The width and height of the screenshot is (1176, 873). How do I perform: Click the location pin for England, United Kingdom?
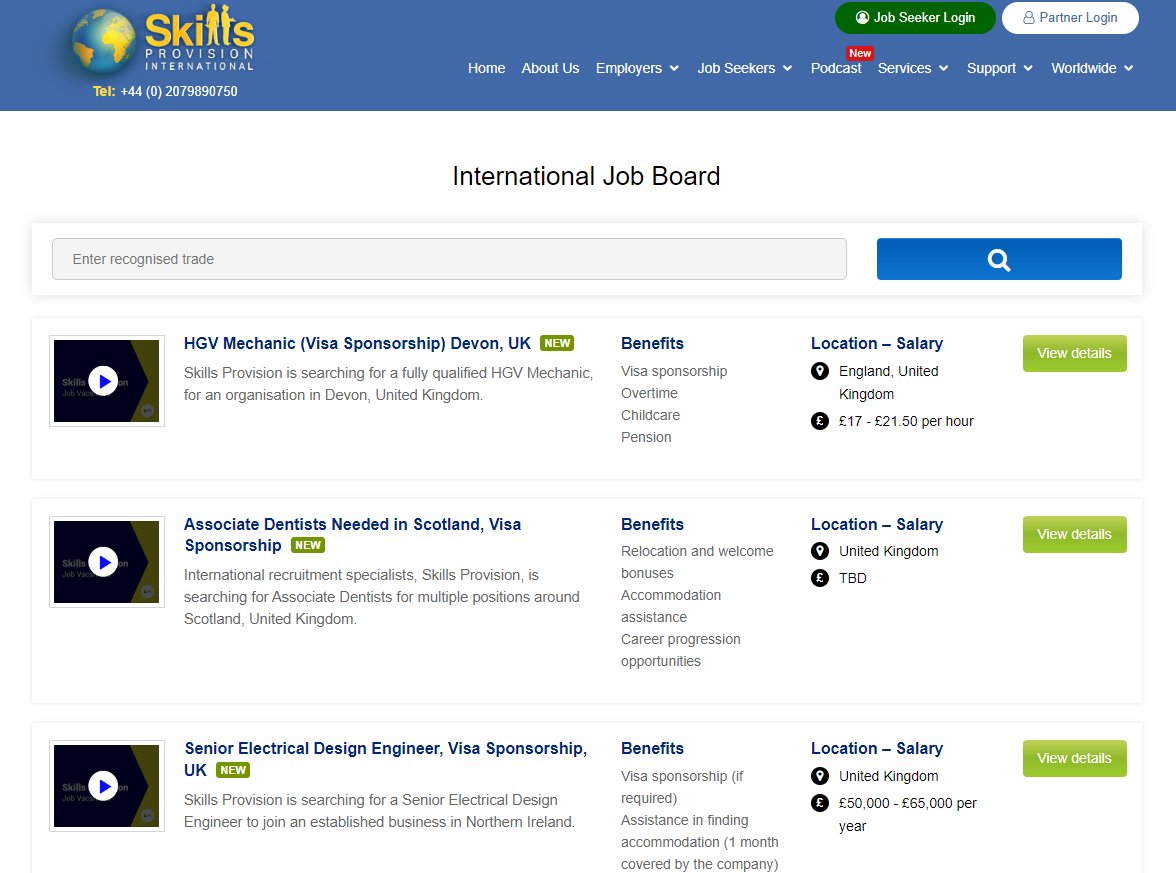tap(820, 371)
